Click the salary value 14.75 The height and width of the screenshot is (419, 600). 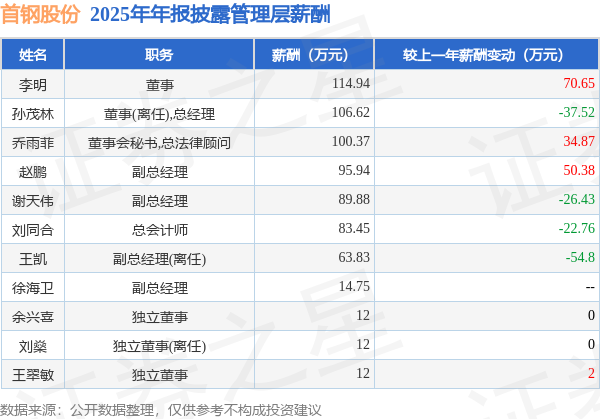(354, 286)
